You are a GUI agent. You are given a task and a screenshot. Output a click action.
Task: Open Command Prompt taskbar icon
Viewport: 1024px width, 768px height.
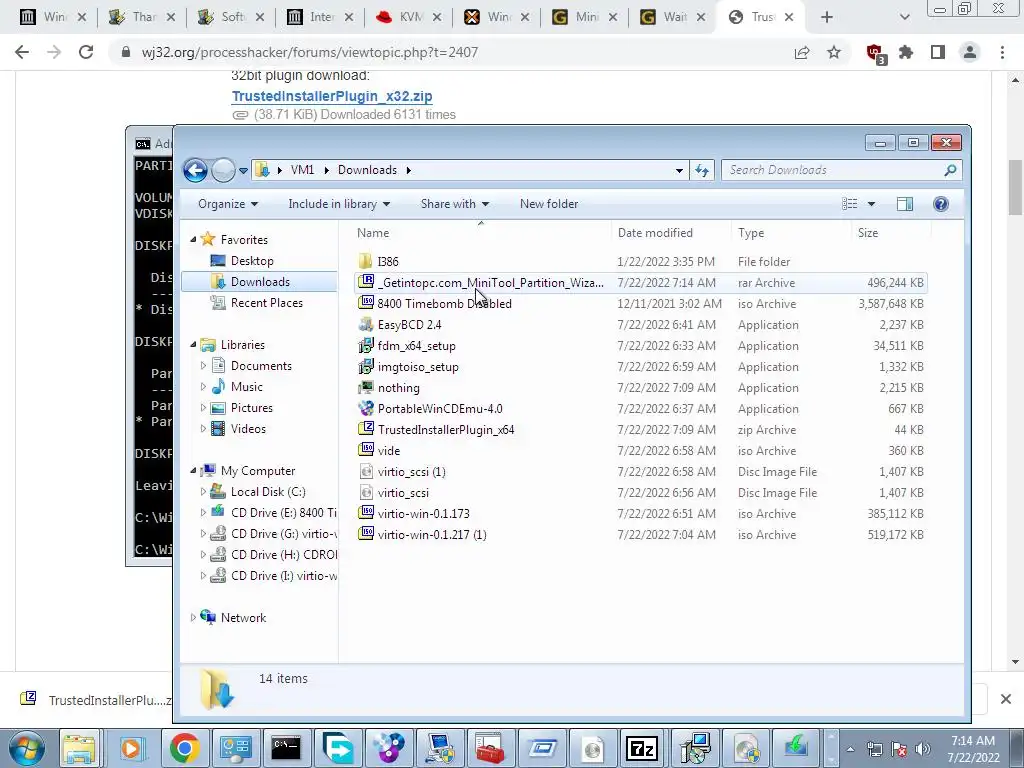(286, 748)
